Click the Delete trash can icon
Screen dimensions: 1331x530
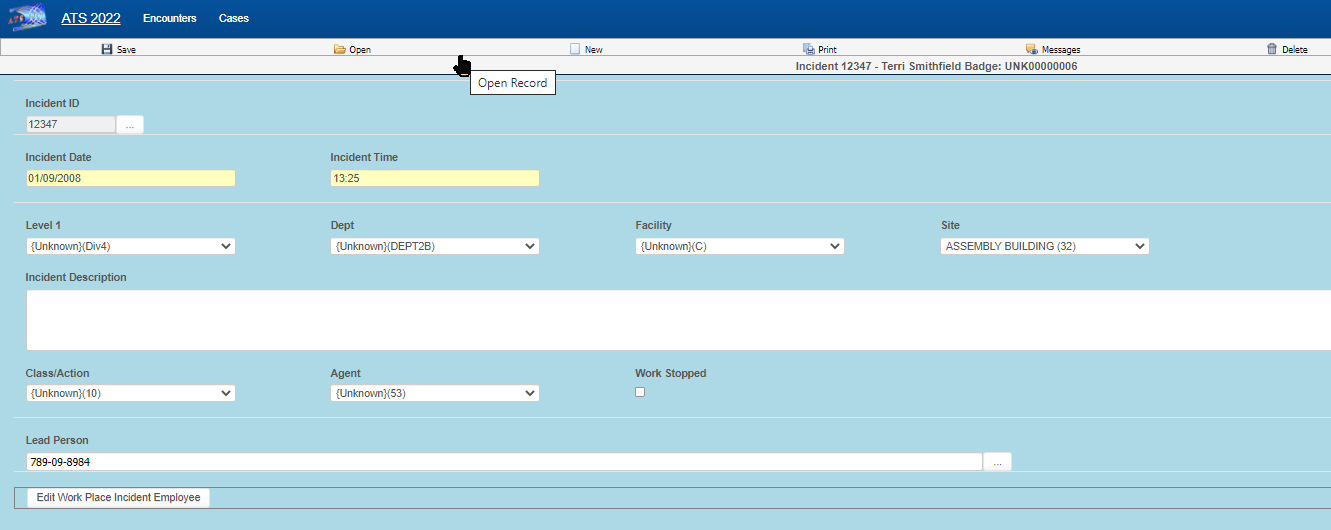[x=1272, y=49]
